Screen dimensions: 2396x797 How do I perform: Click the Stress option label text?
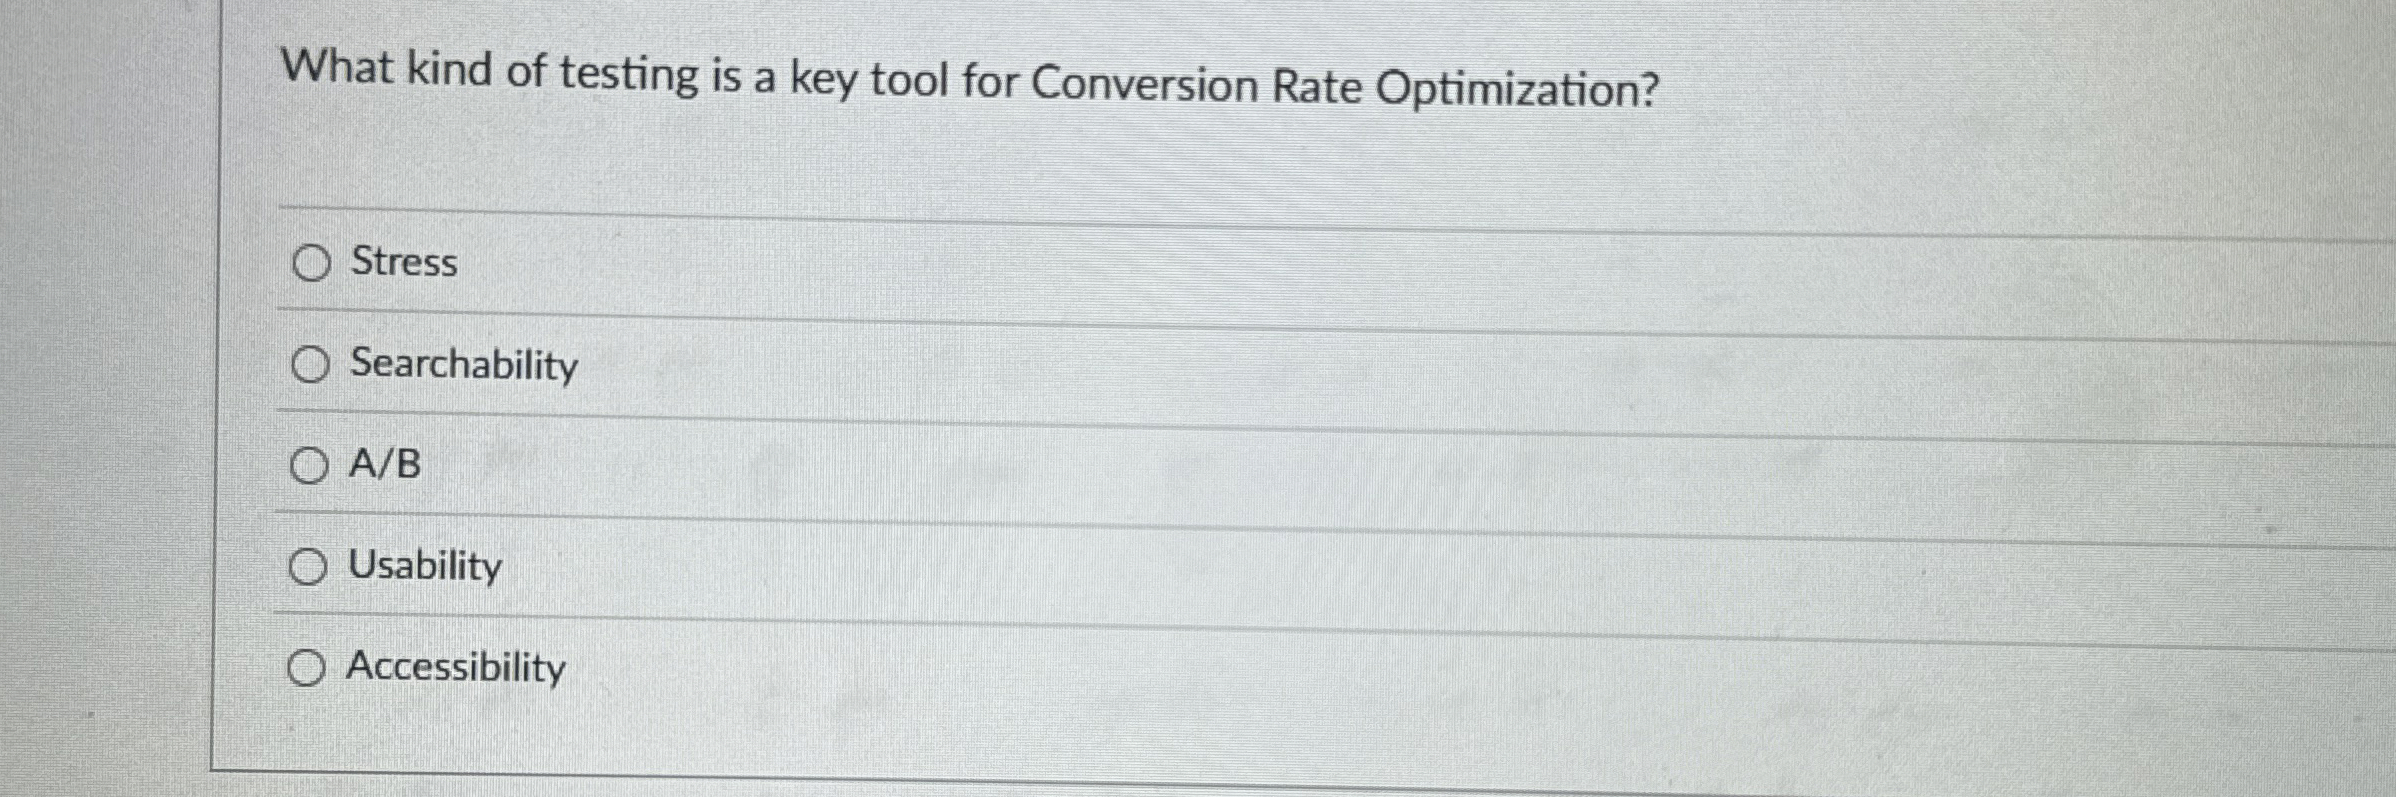pyautogui.click(x=402, y=262)
